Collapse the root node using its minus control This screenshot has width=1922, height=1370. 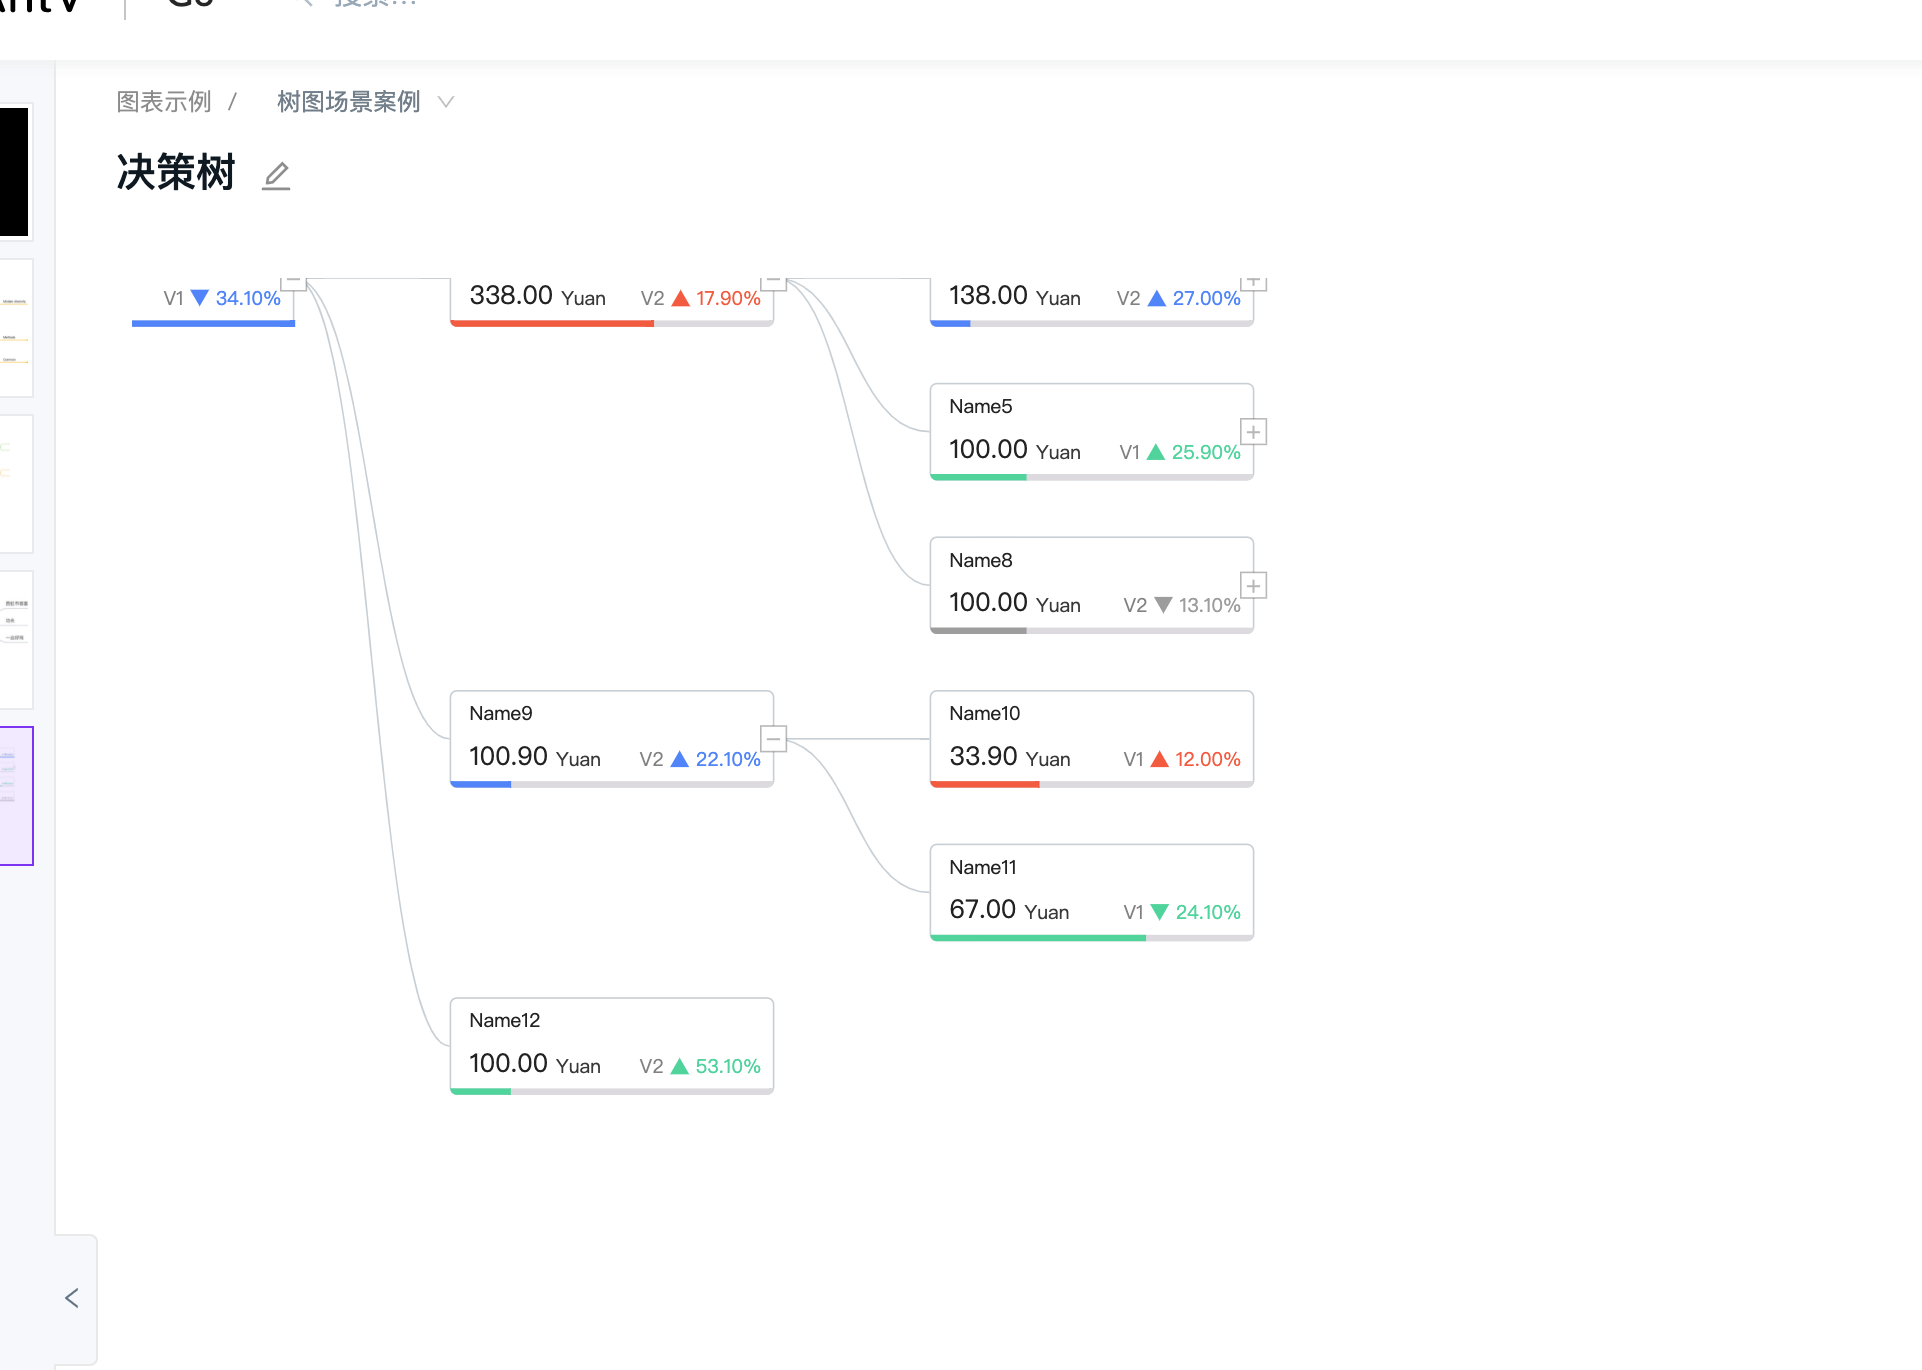(x=294, y=282)
